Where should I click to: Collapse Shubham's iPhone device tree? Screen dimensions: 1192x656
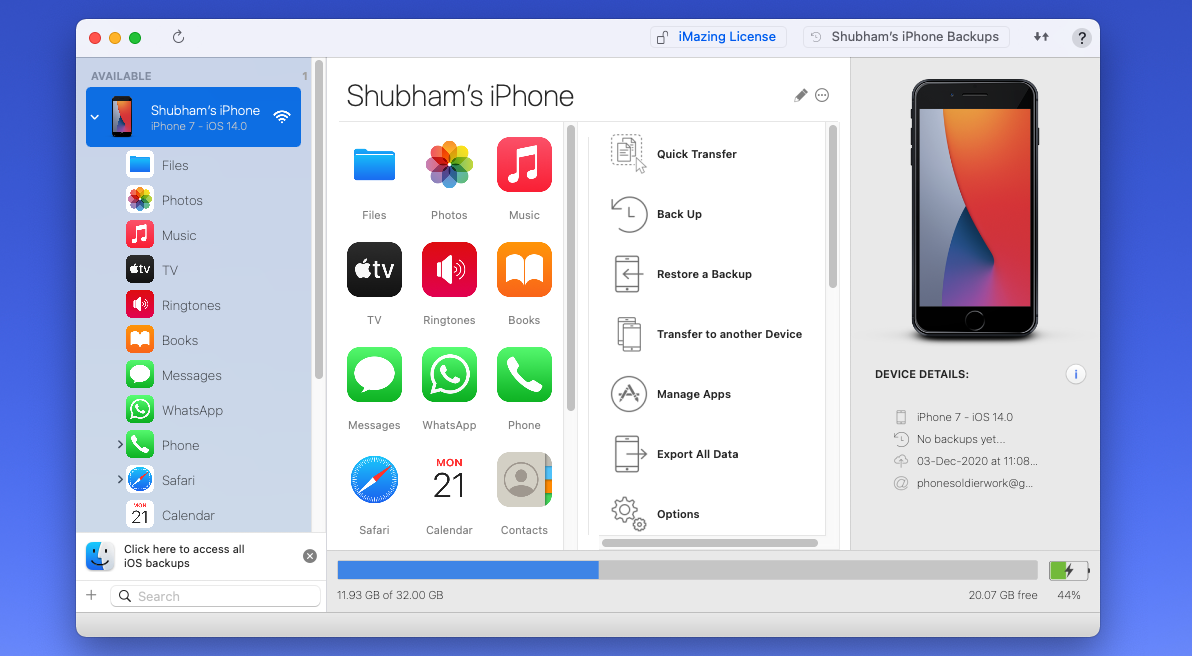click(95, 117)
